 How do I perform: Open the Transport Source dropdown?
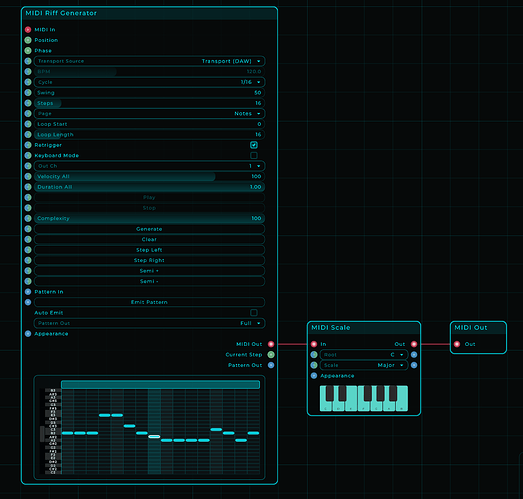pos(149,61)
